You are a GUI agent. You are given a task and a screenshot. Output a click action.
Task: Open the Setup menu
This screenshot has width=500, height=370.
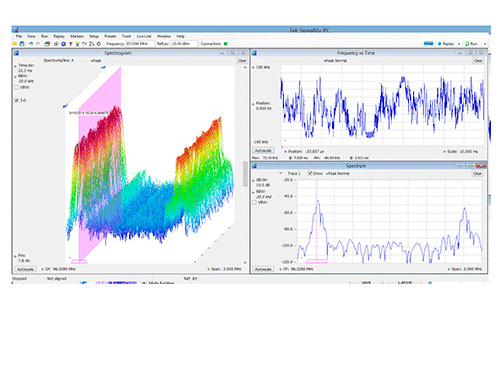(94, 36)
